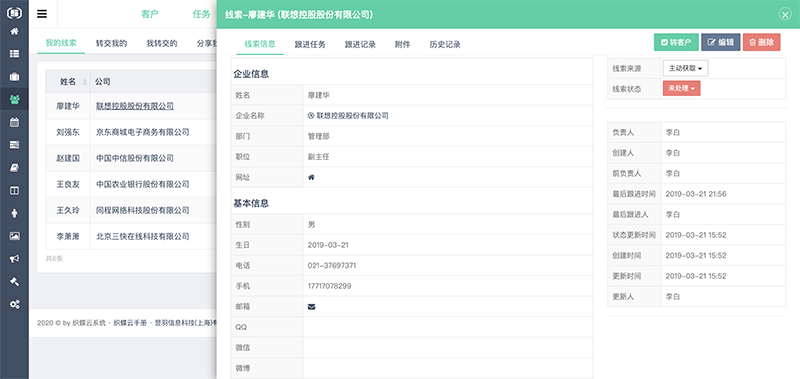
Task: Switch to the 线索信息 tab
Action: point(260,44)
